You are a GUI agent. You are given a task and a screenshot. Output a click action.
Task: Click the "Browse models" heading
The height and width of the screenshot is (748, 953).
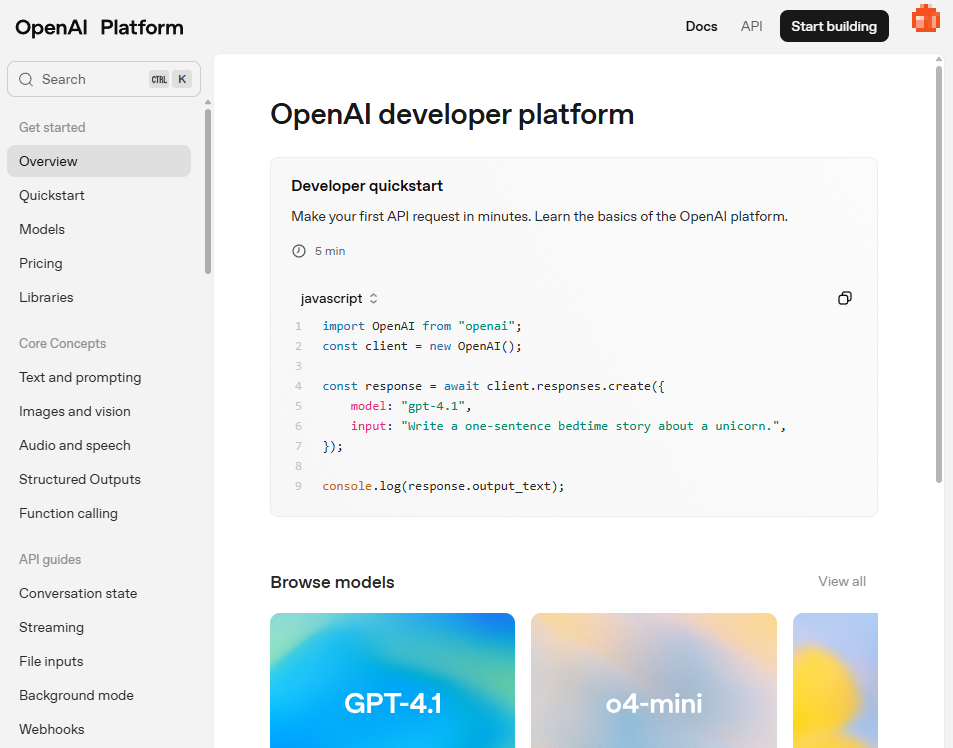(x=332, y=582)
